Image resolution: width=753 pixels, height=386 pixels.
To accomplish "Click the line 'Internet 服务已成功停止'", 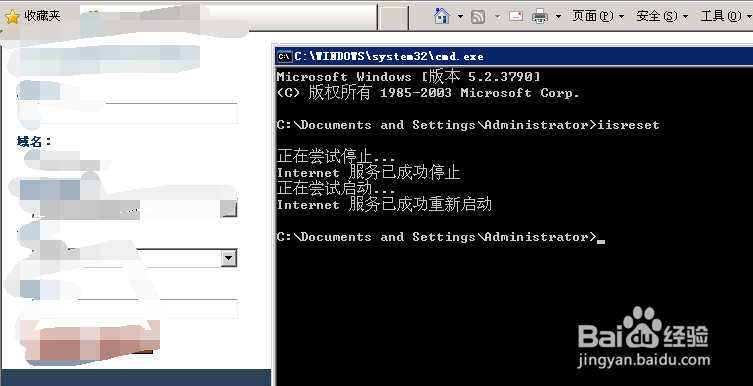I will (368, 172).
